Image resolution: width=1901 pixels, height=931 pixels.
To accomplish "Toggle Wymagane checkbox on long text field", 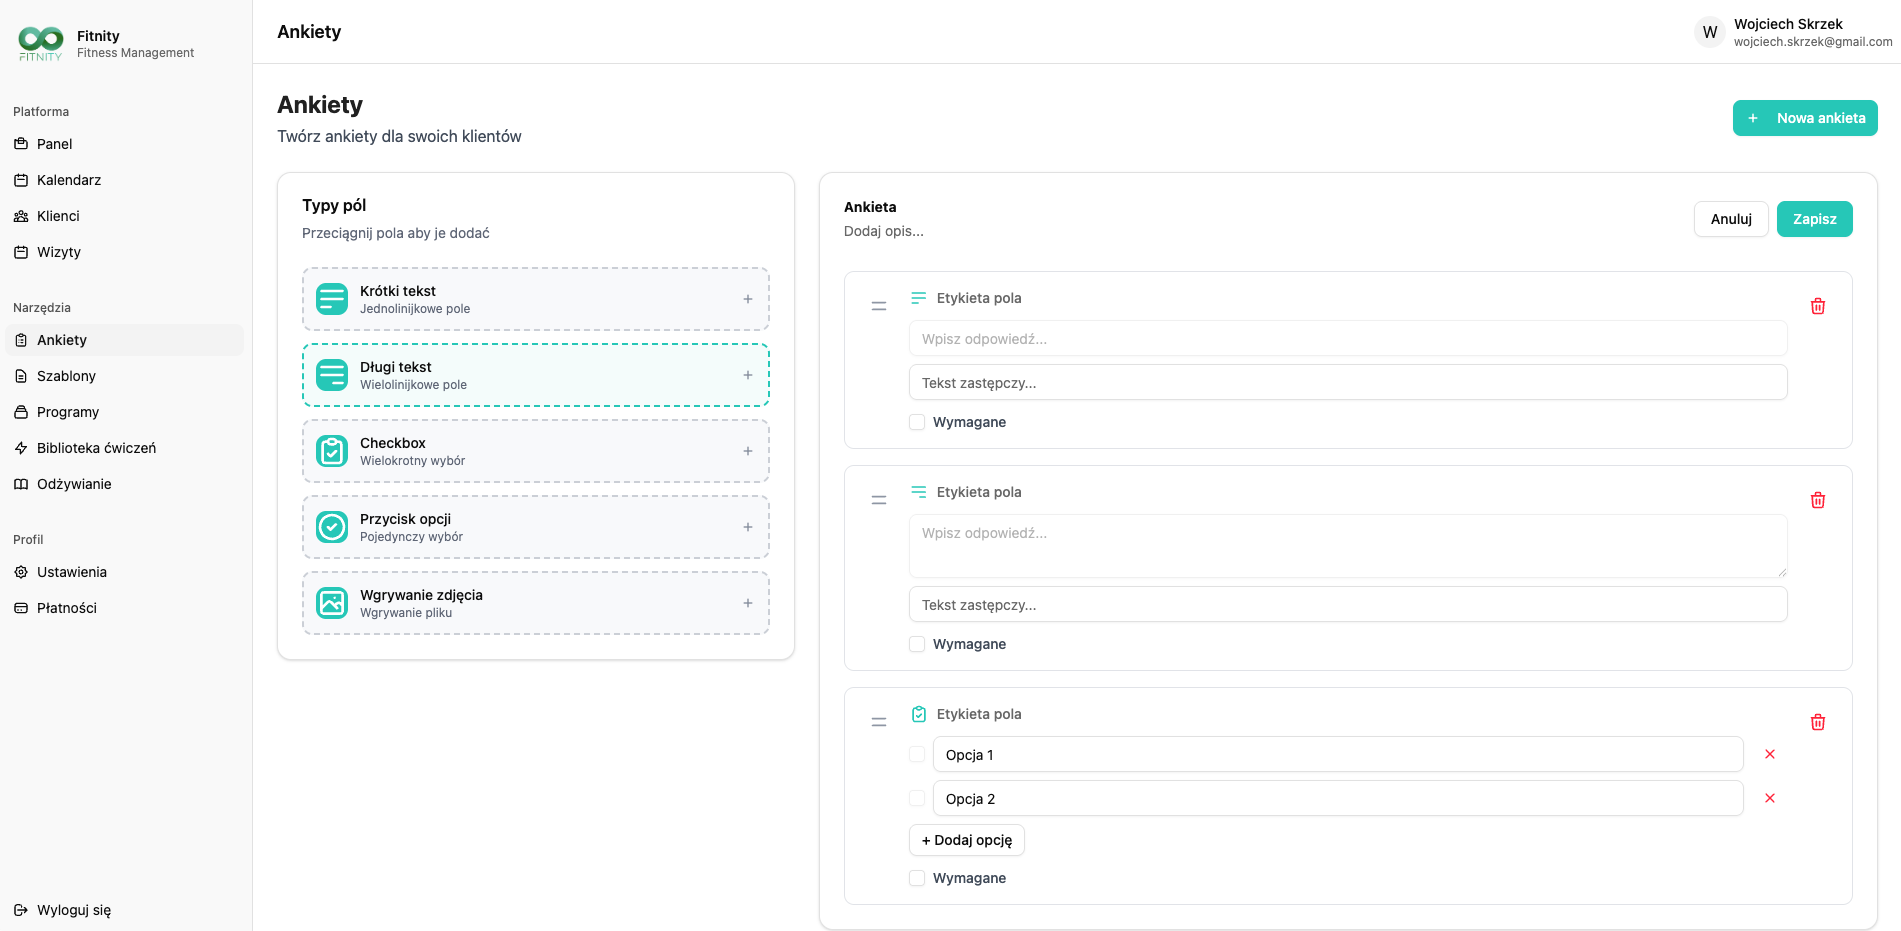I will click(917, 644).
